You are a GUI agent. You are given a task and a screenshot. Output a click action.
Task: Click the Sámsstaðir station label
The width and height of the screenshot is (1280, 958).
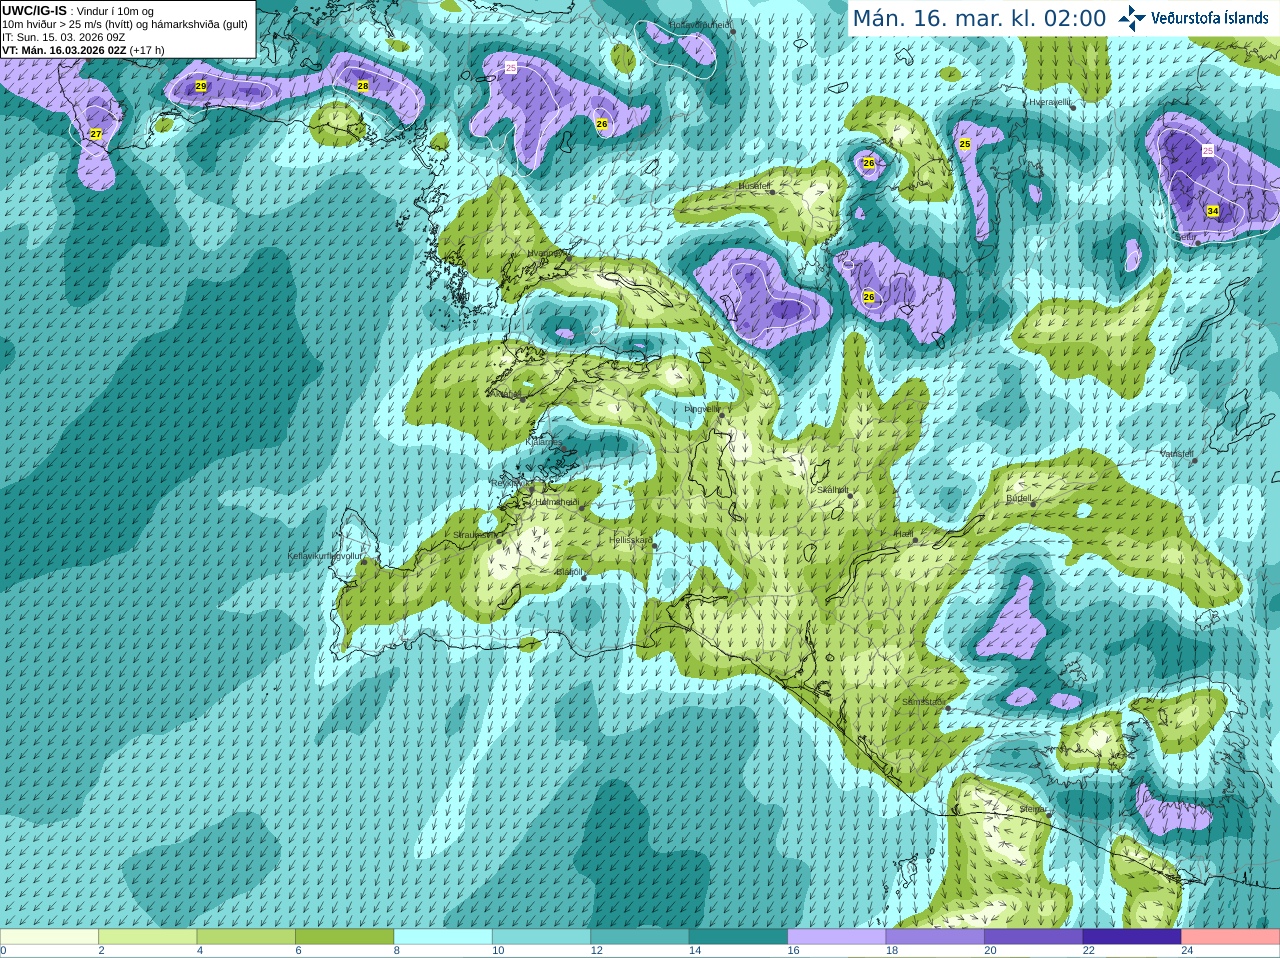pyautogui.click(x=922, y=702)
